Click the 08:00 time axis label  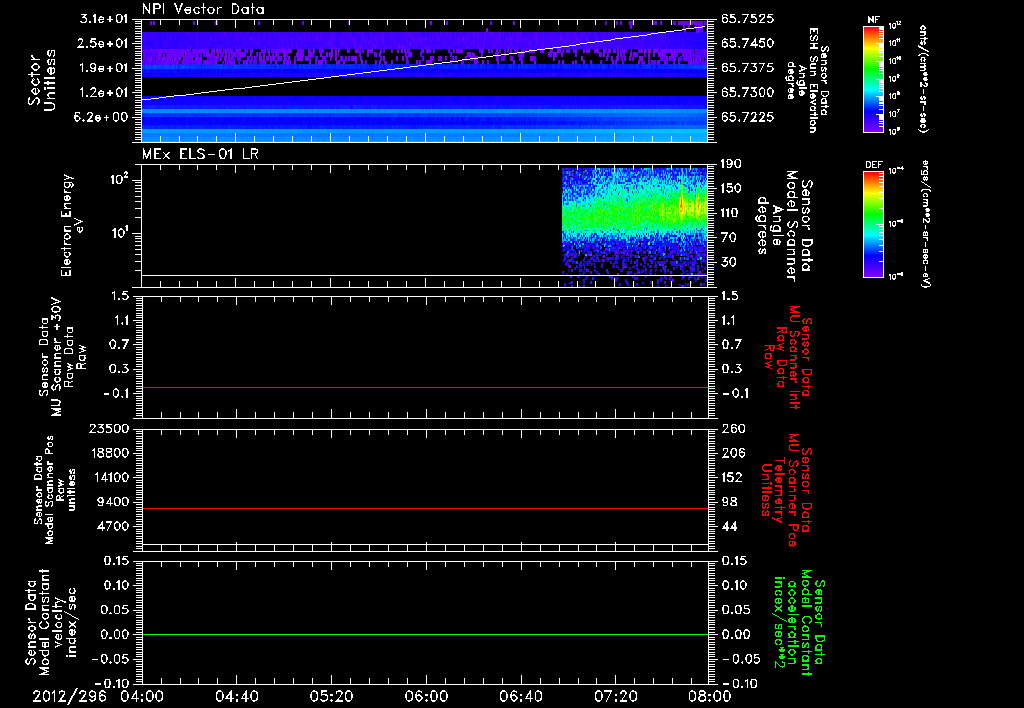tap(710, 696)
